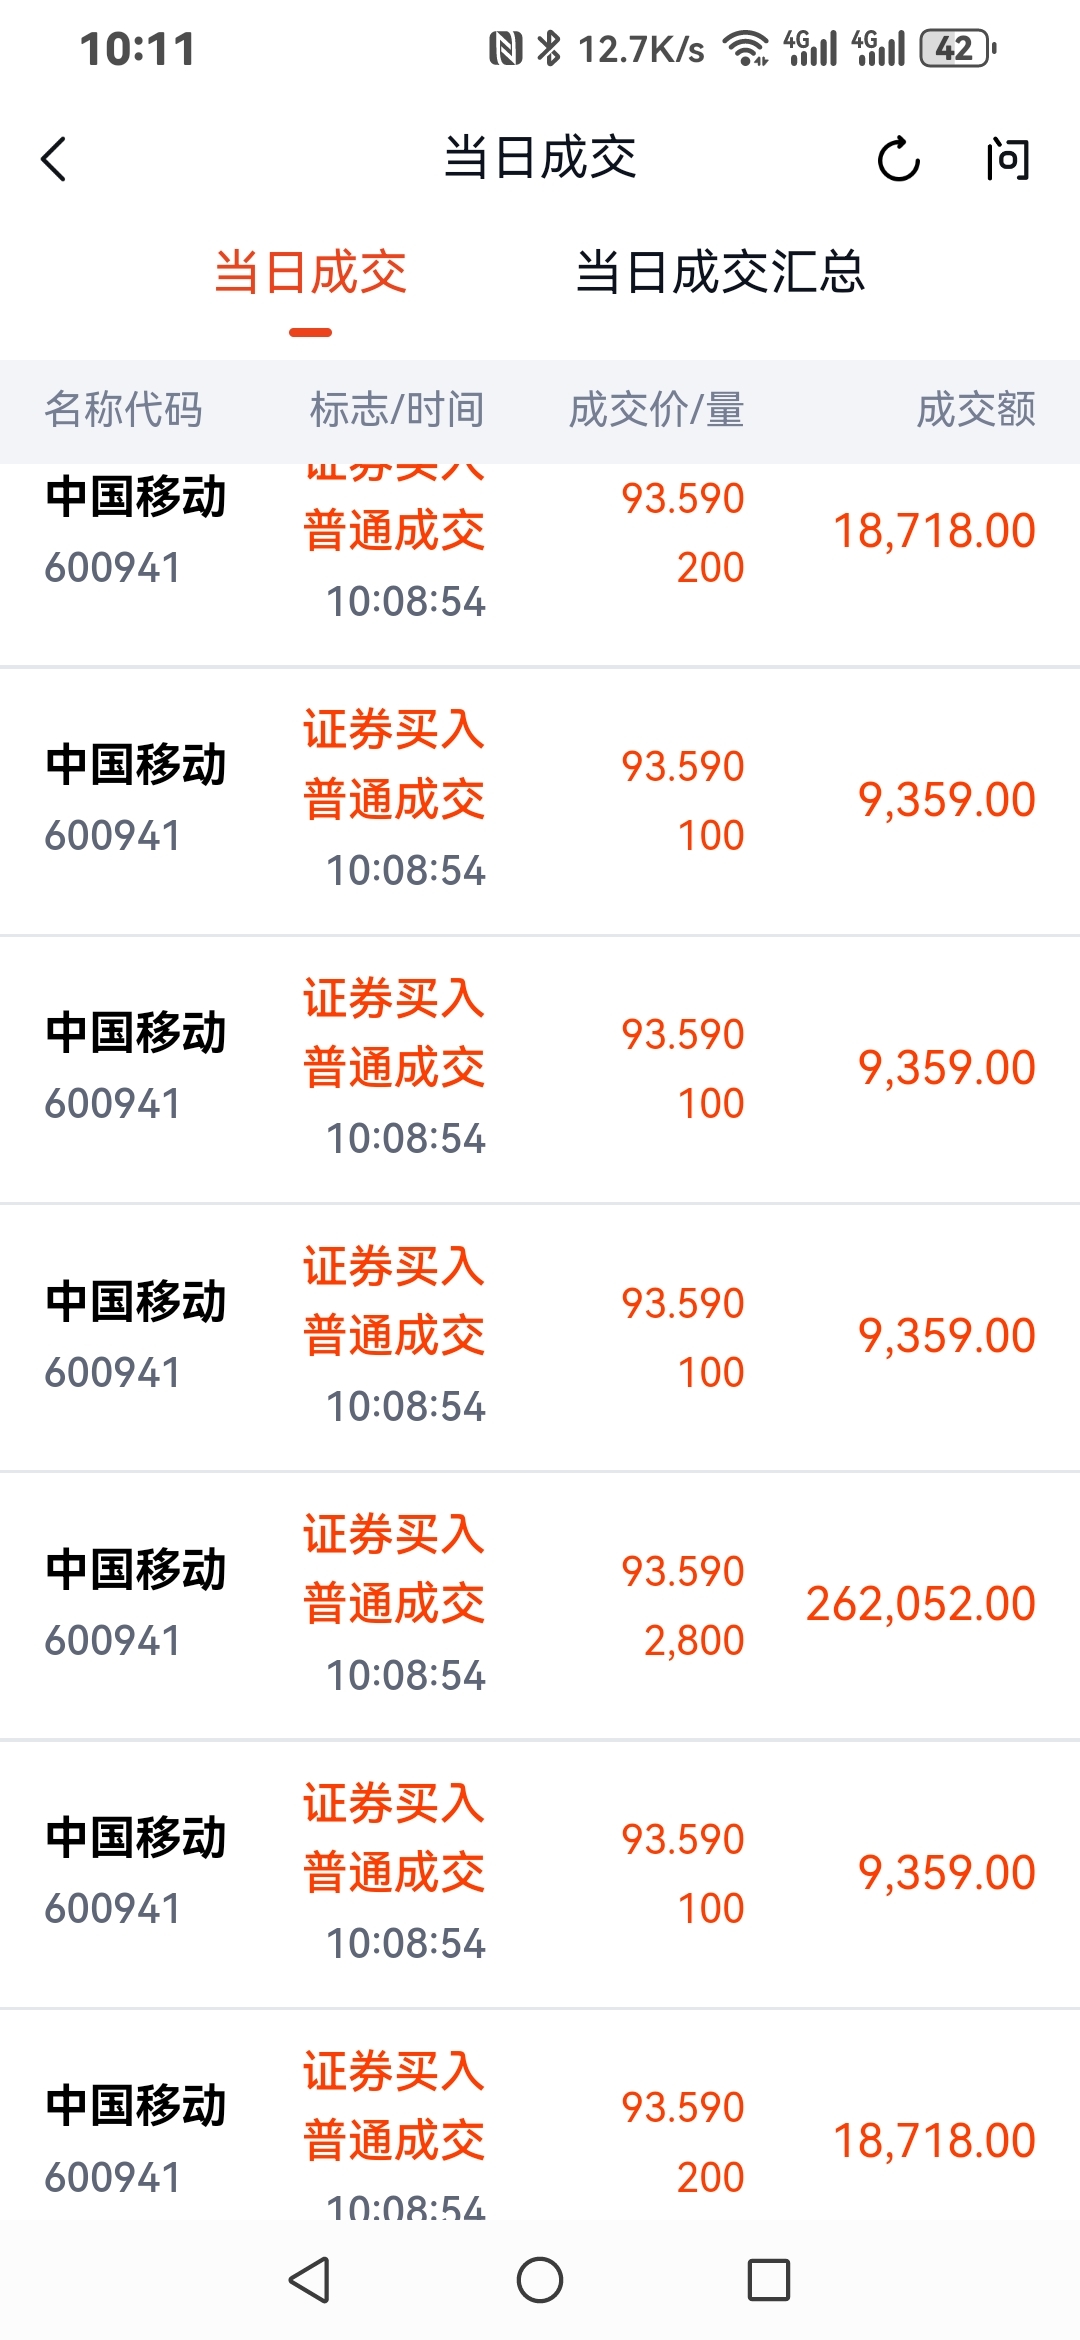Open the bottom 18,718.00 trade row
Screen dimensions: 1080x2340
tap(540, 2130)
